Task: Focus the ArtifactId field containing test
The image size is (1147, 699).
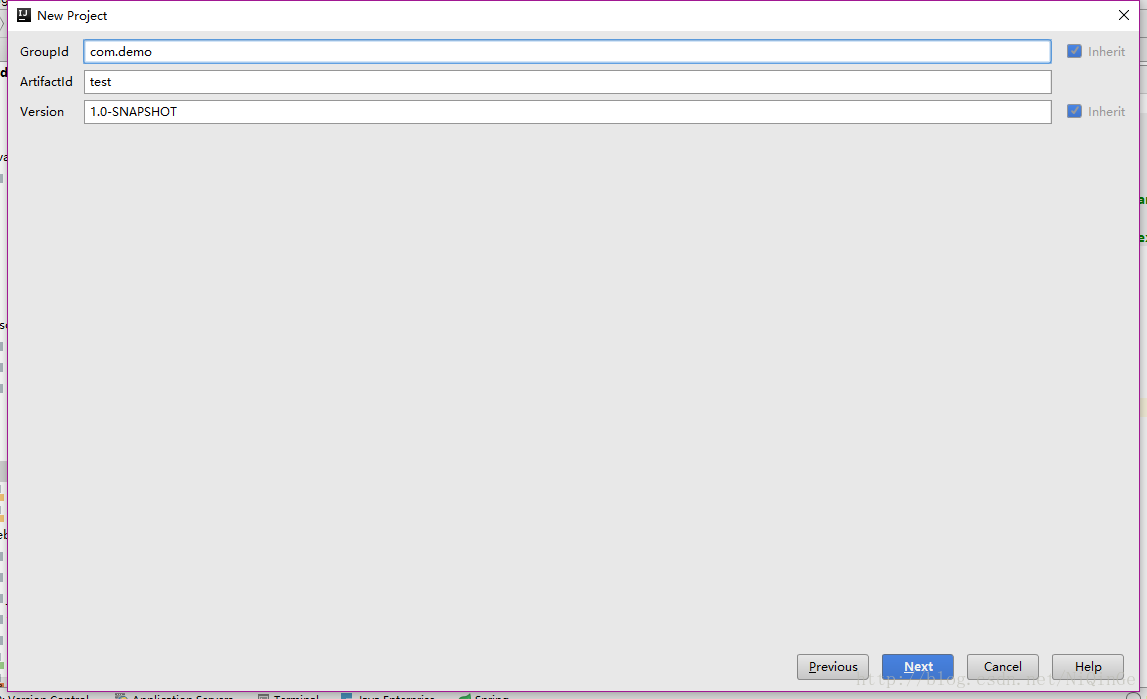Action: [x=567, y=82]
